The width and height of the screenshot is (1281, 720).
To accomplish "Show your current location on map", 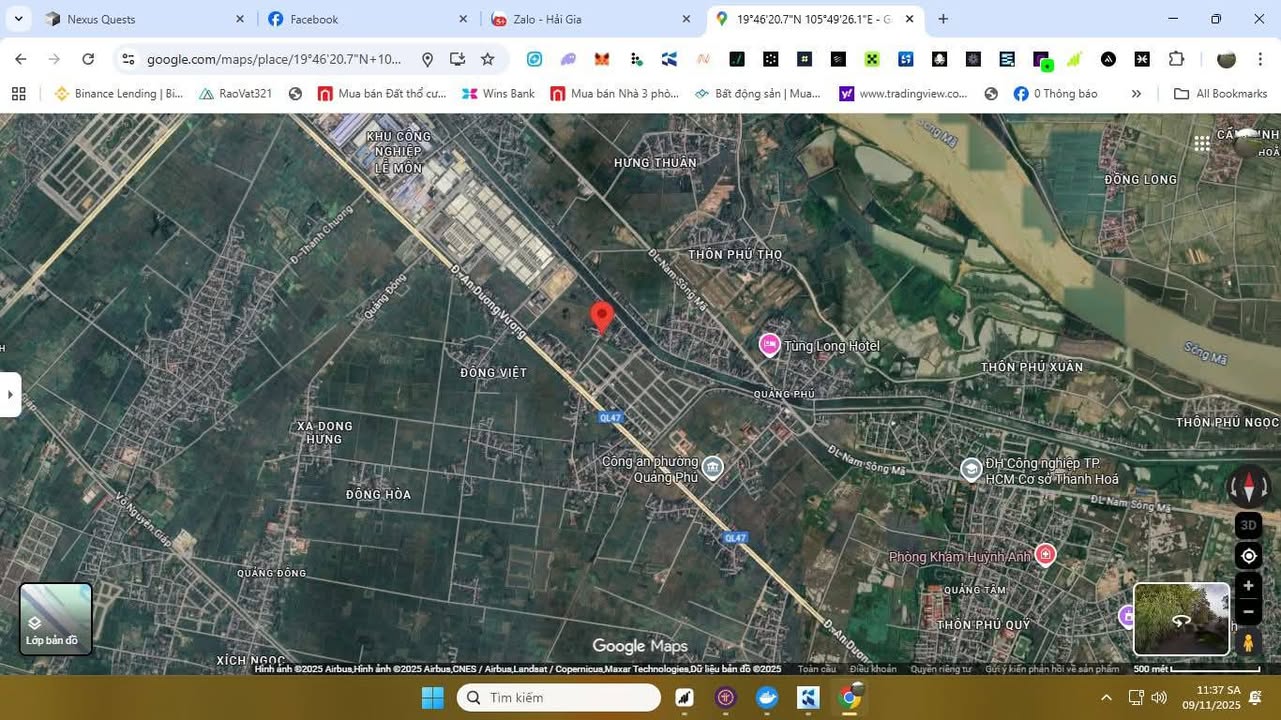I will point(1248,556).
